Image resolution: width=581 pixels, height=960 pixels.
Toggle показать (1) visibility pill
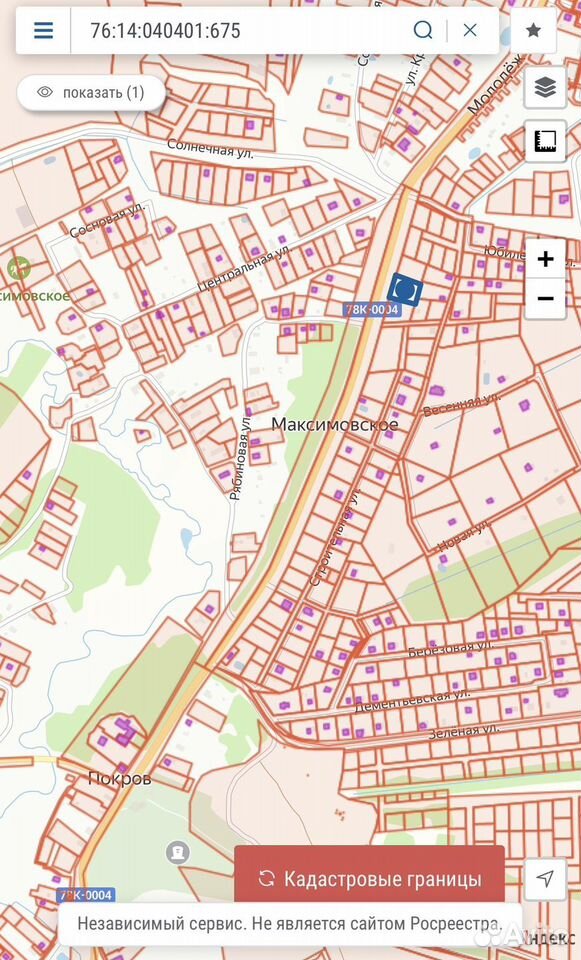tap(91, 92)
